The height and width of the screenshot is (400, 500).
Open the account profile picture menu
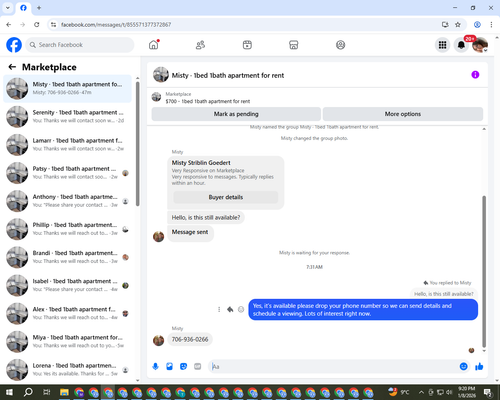480,45
